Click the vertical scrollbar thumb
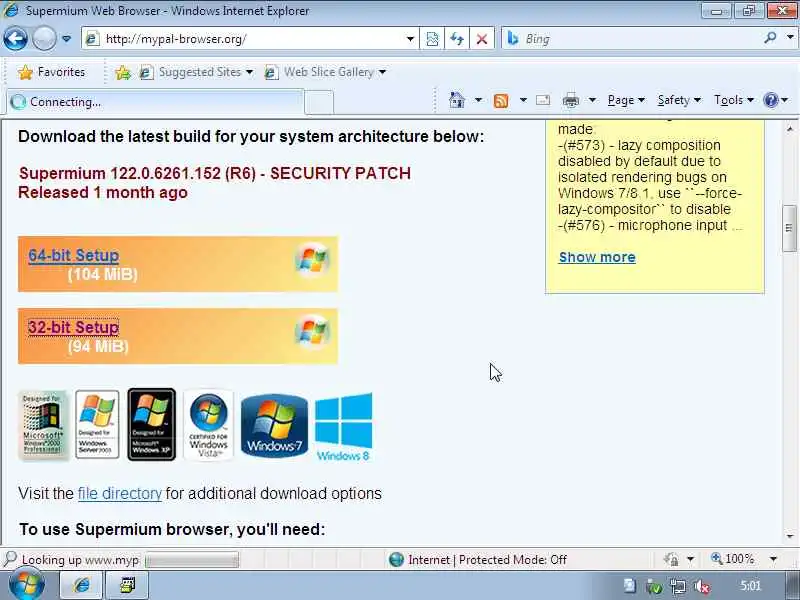Image resolution: width=800 pixels, height=600 pixels. [x=789, y=228]
